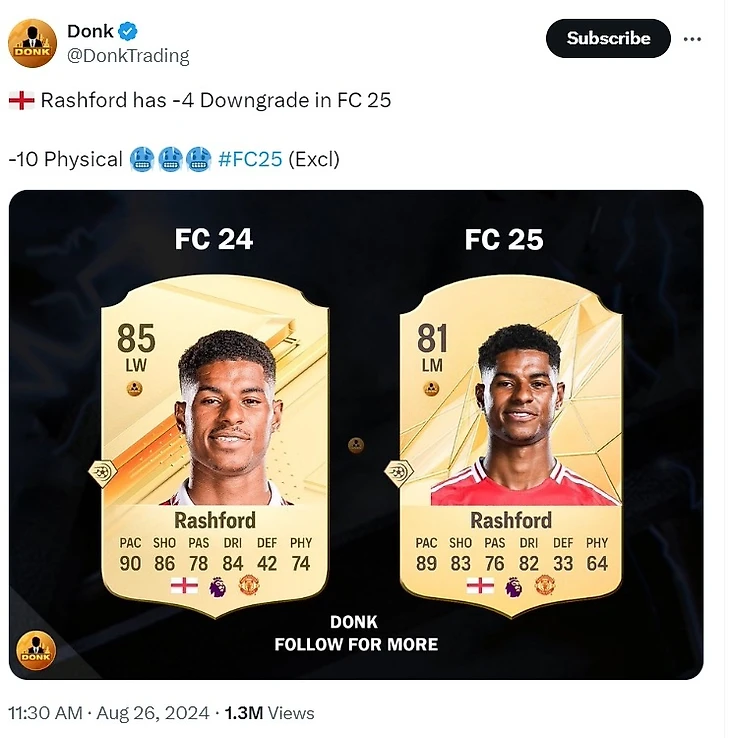The height and width of the screenshot is (738, 730).
Task: Click England flag on FC 24 card
Action: [184, 586]
